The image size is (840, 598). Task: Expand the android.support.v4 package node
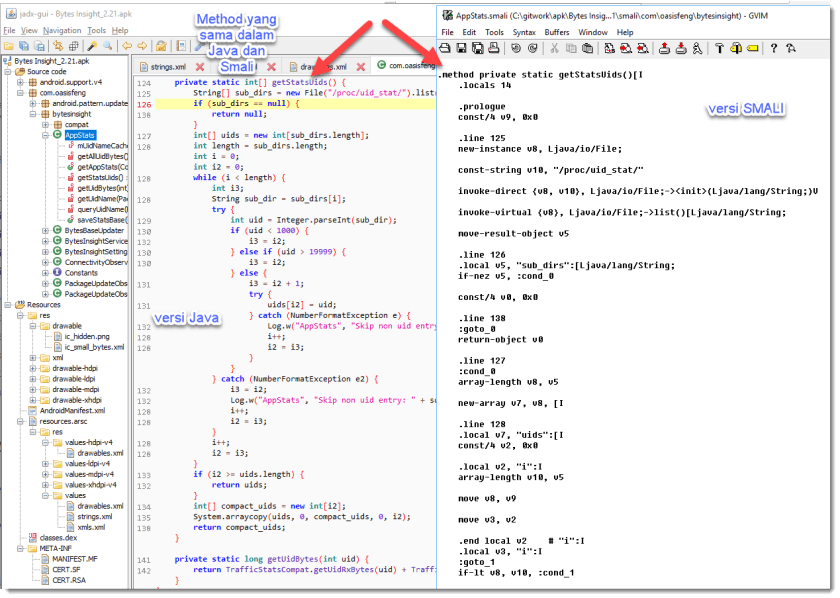tap(19, 81)
